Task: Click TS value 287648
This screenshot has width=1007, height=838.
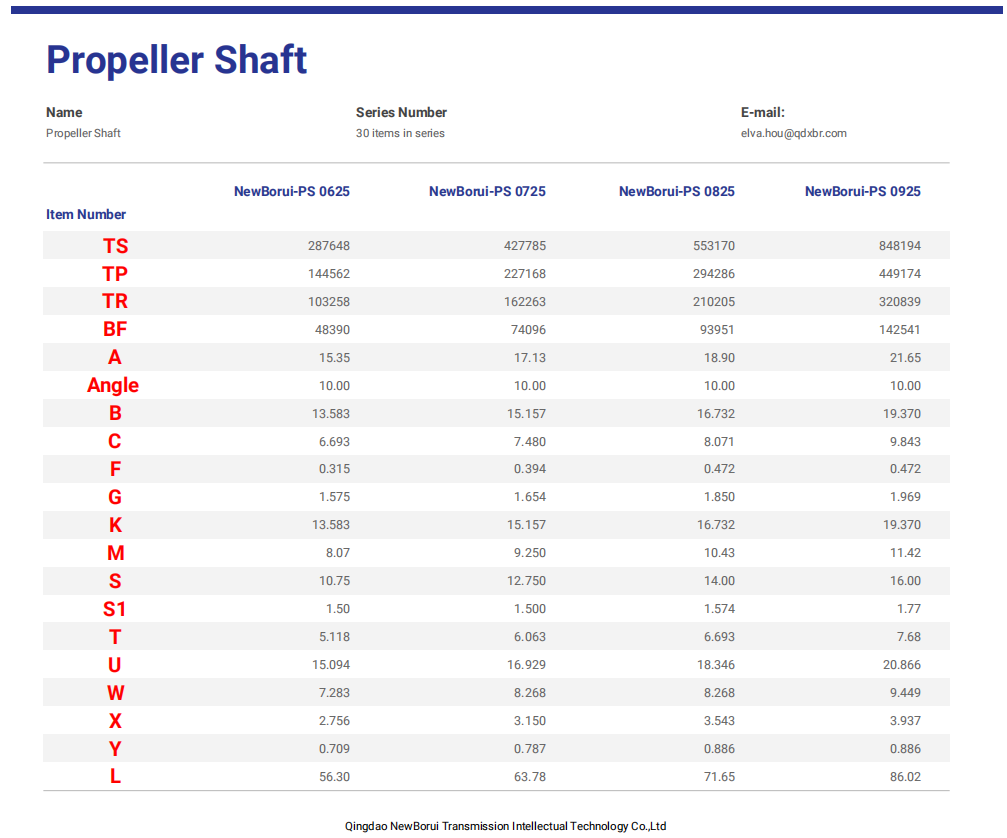Action: pyautogui.click(x=329, y=246)
